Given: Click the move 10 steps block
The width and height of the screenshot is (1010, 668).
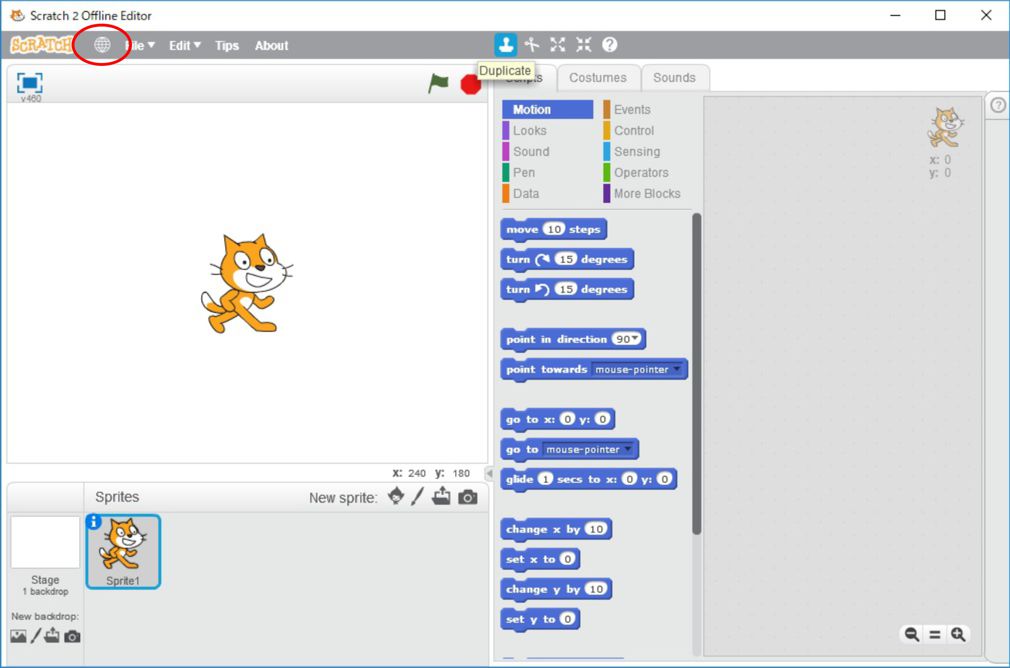Looking at the screenshot, I should pos(553,229).
